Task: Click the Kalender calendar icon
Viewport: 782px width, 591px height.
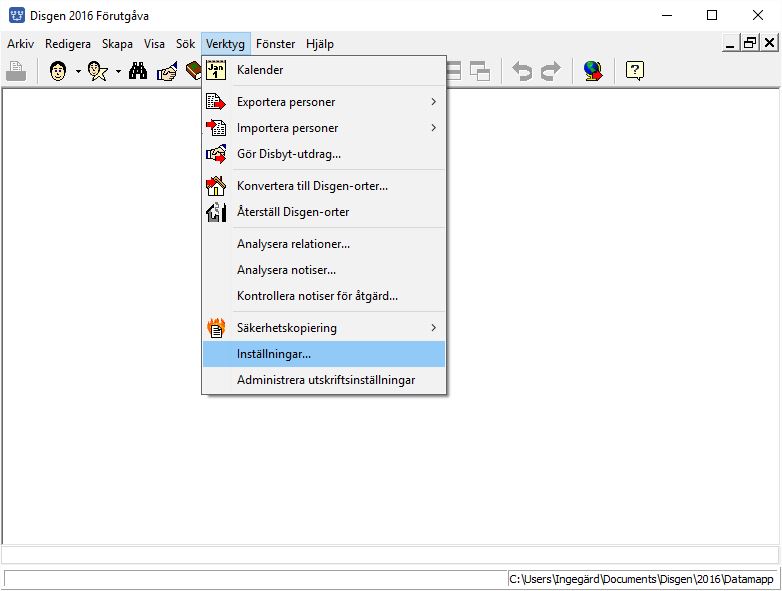Action: point(216,70)
